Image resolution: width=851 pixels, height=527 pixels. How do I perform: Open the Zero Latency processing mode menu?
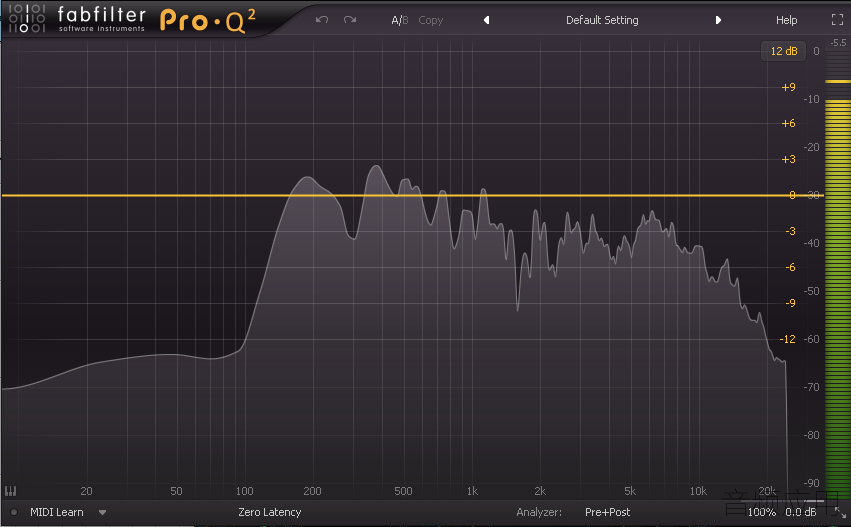click(270, 512)
